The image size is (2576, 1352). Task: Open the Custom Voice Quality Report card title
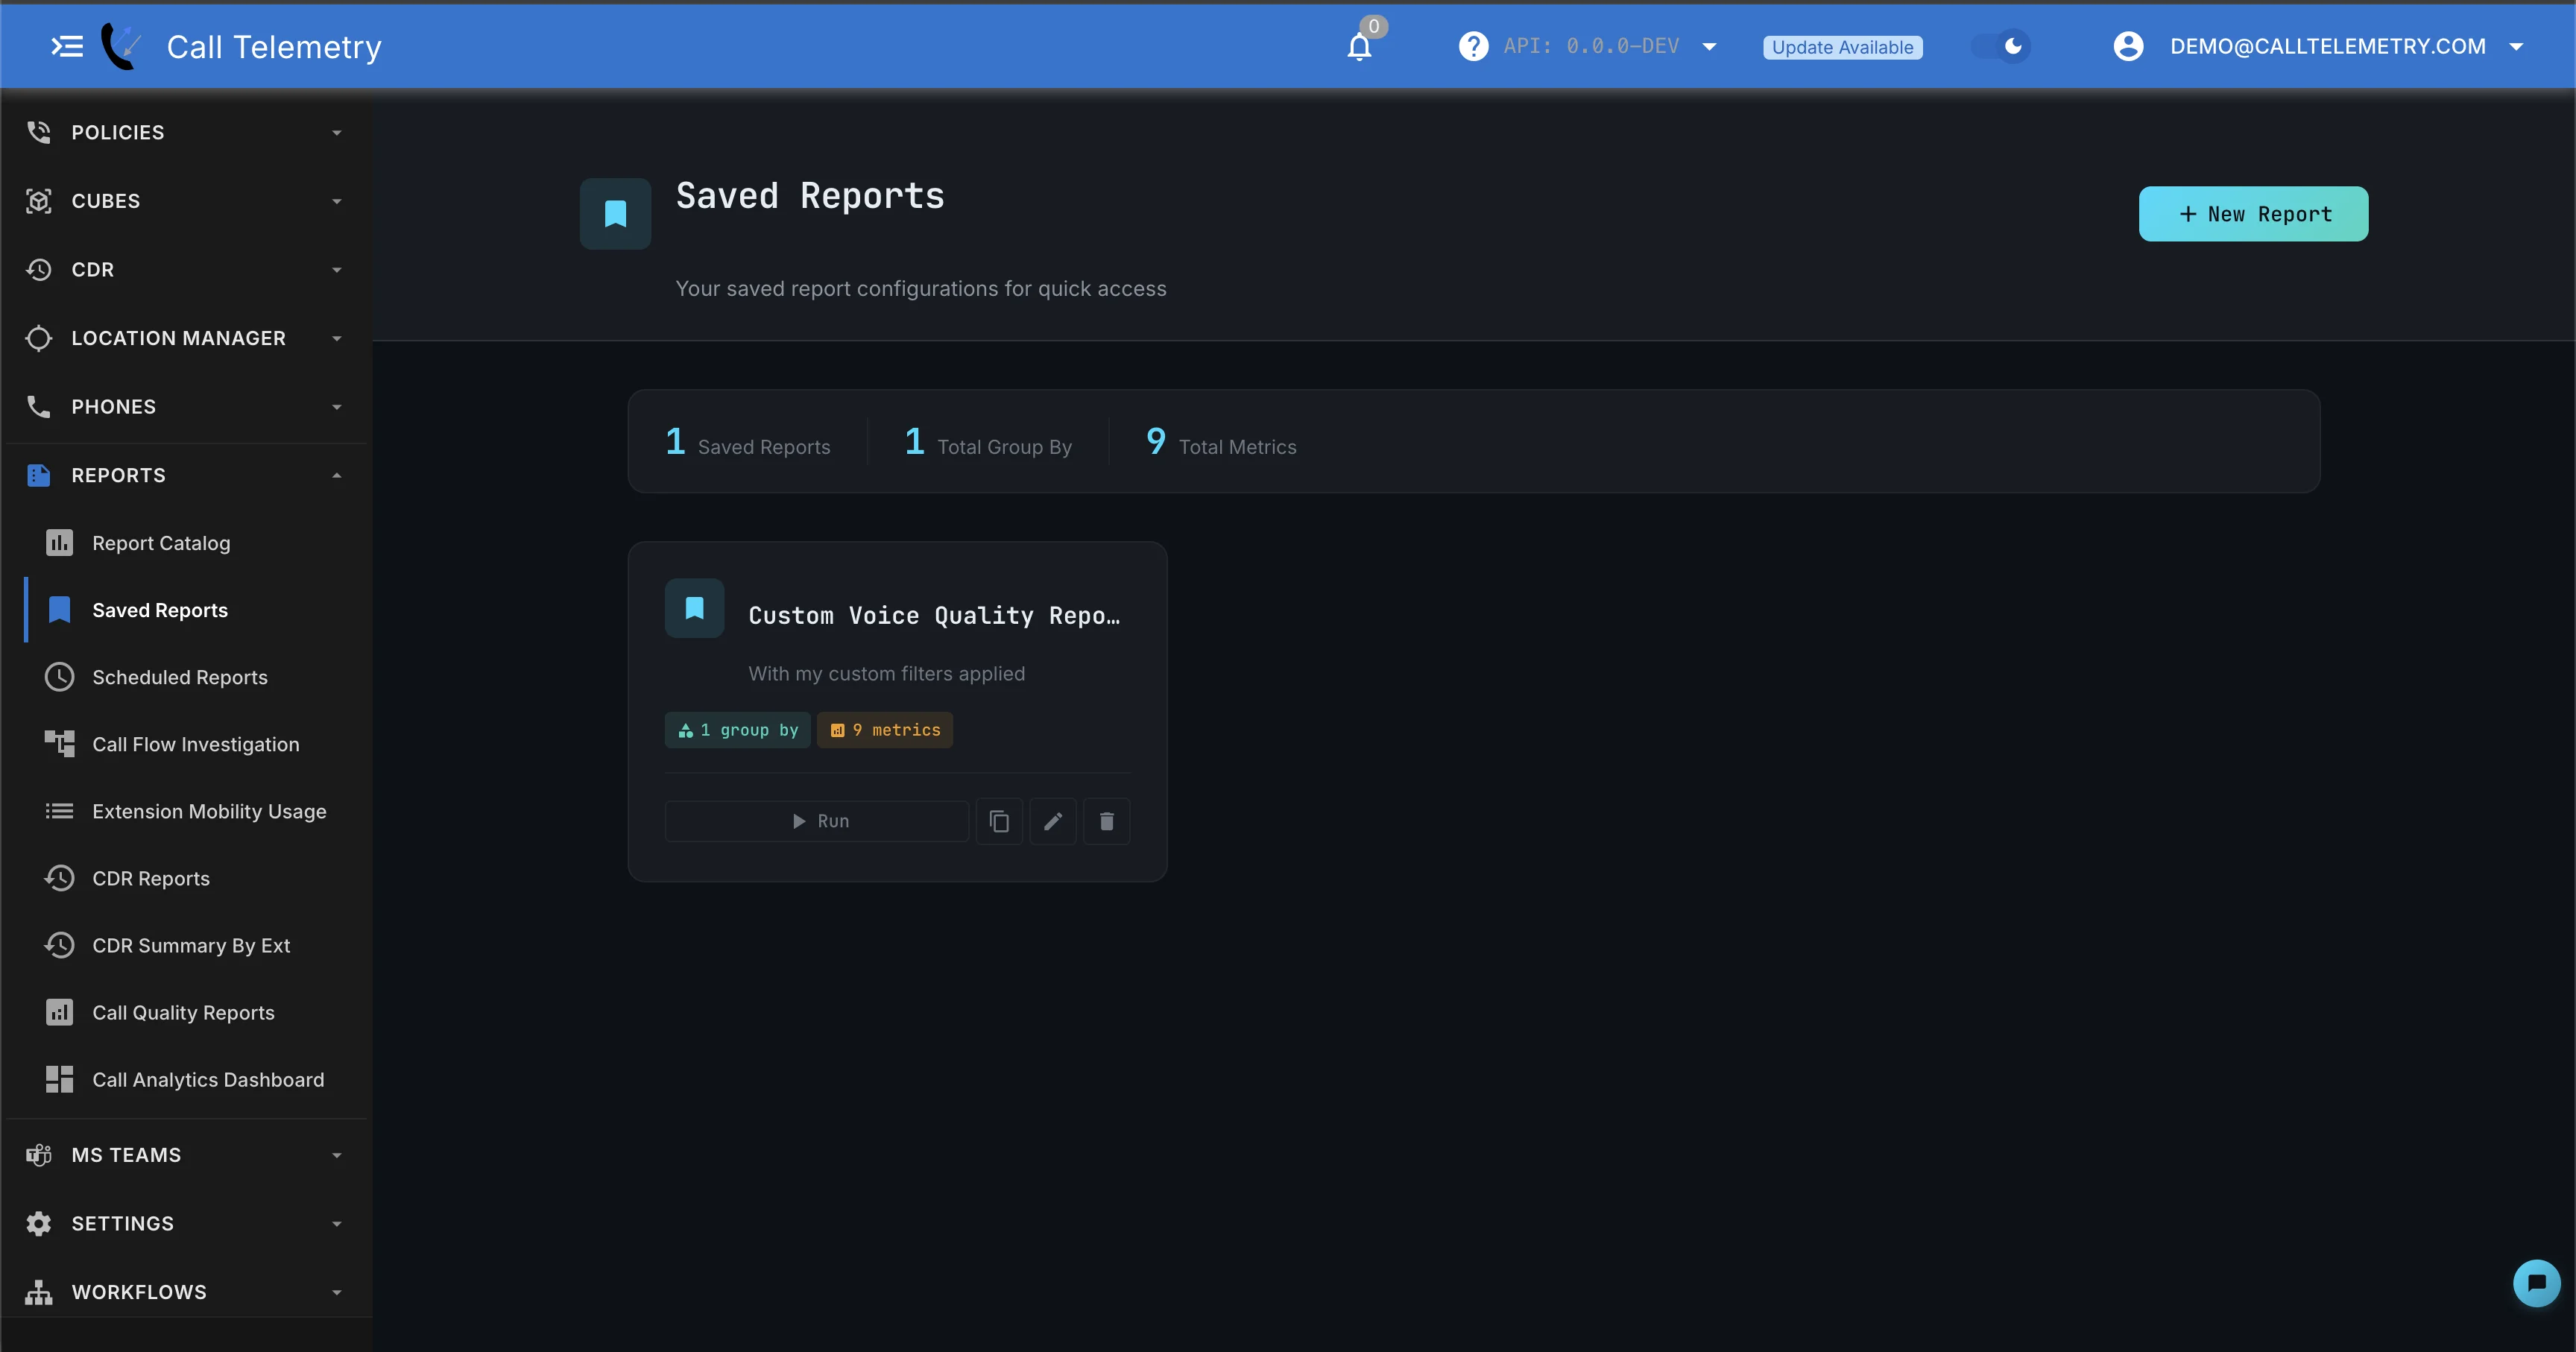click(x=934, y=616)
